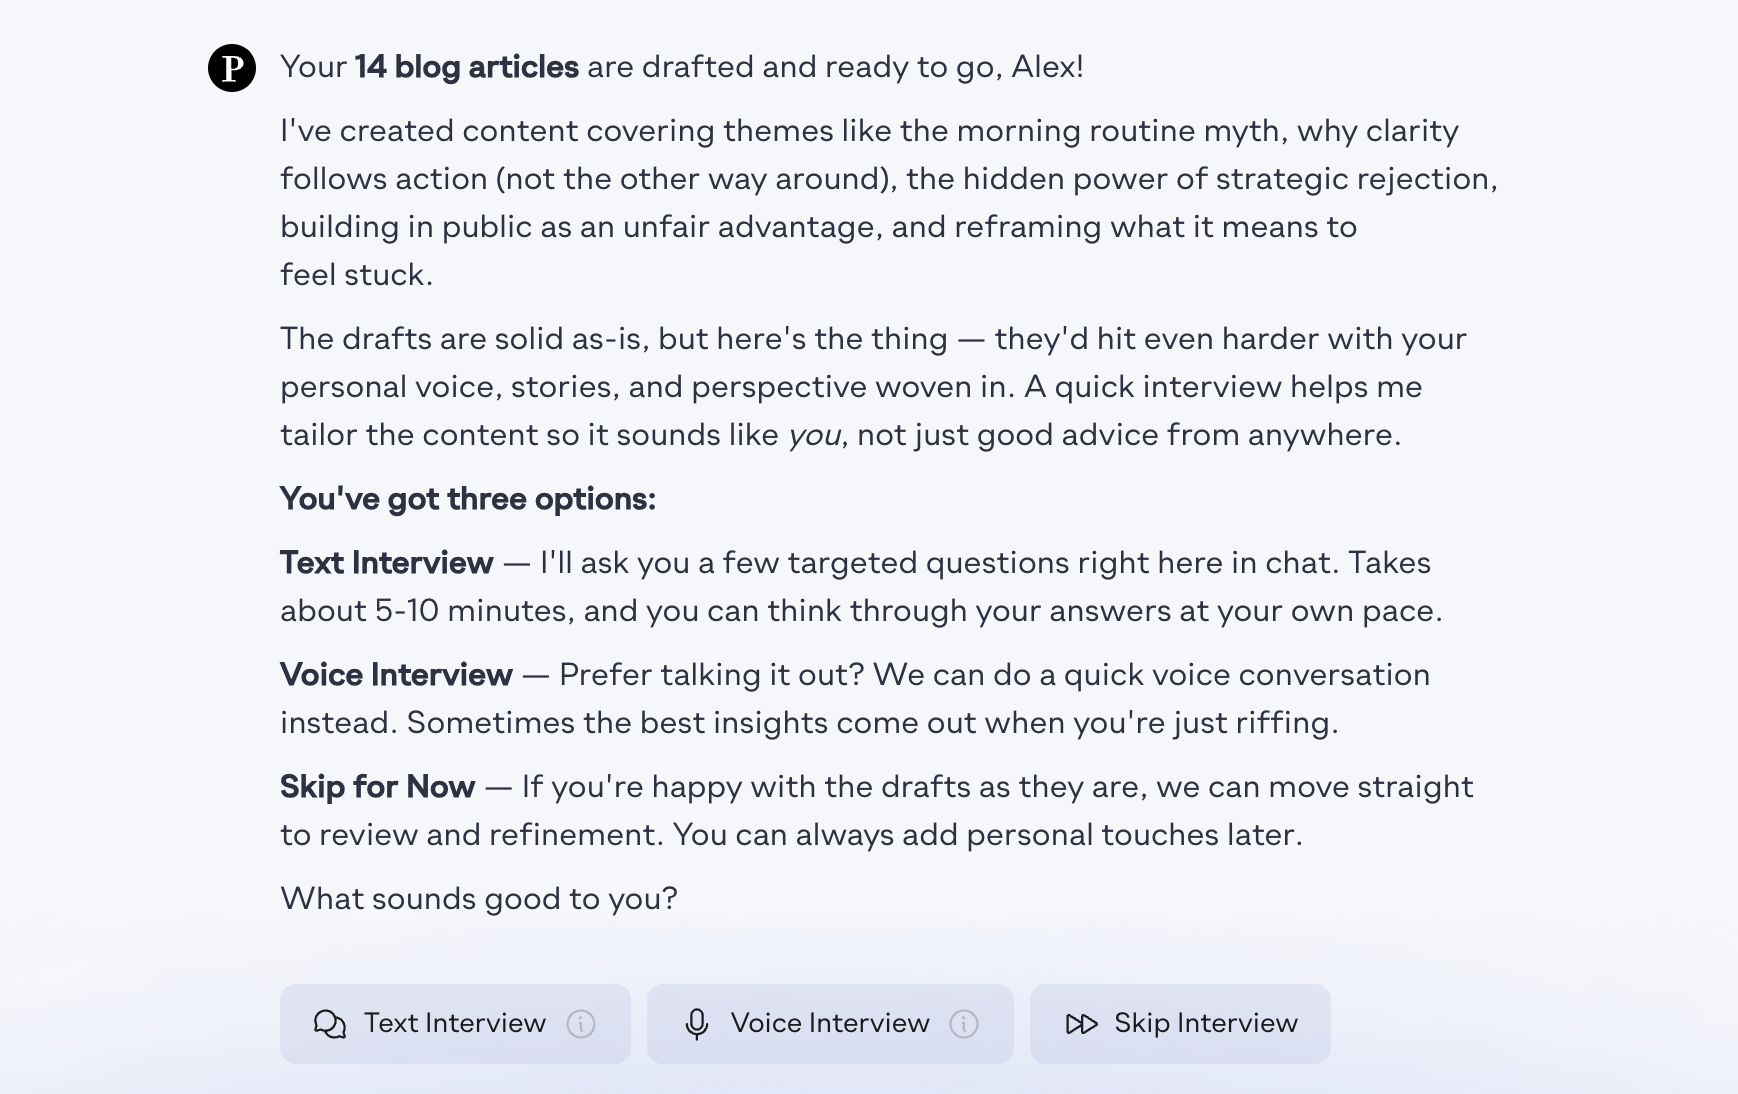The image size is (1738, 1094).
Task: Open the info icon beside Text Interview
Action: (x=581, y=1024)
